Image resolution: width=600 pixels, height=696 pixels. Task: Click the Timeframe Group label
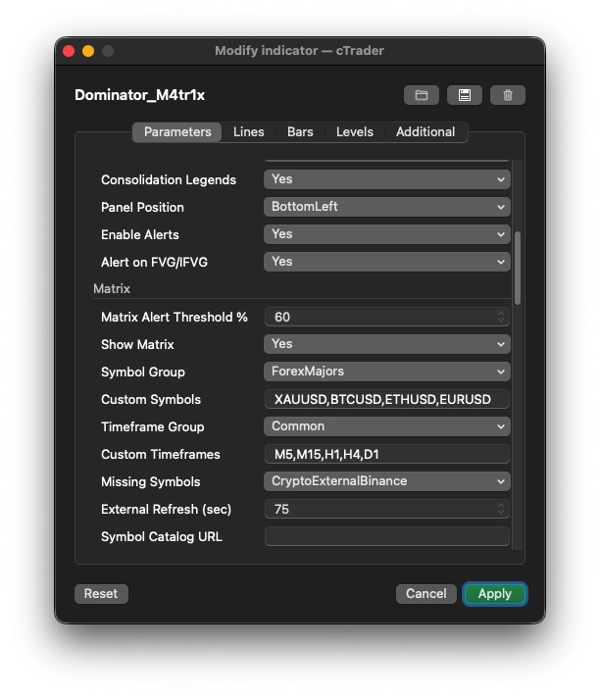153,427
